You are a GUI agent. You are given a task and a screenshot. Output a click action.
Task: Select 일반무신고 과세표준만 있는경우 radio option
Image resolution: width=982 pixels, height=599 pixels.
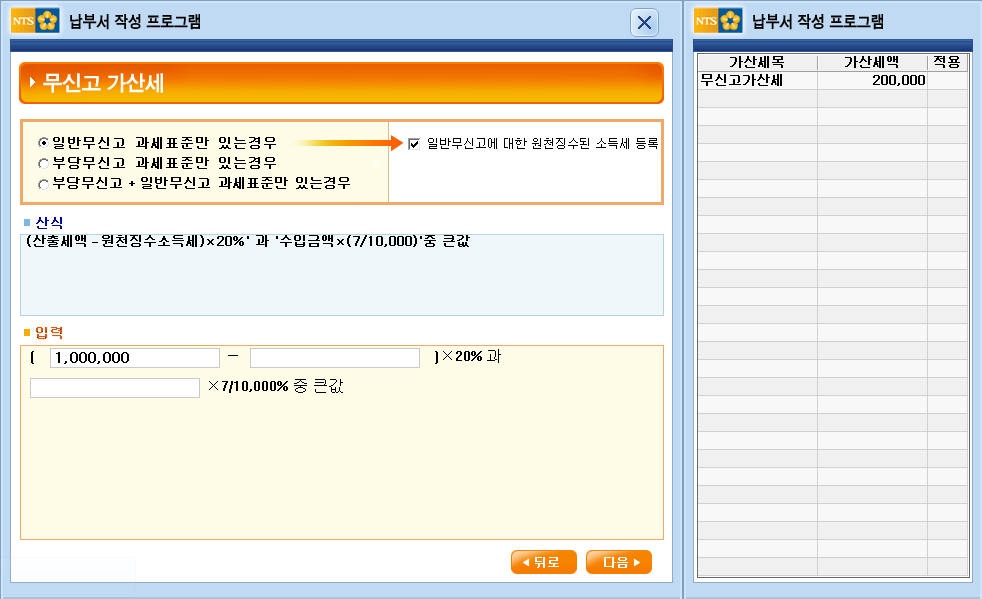tap(43, 143)
